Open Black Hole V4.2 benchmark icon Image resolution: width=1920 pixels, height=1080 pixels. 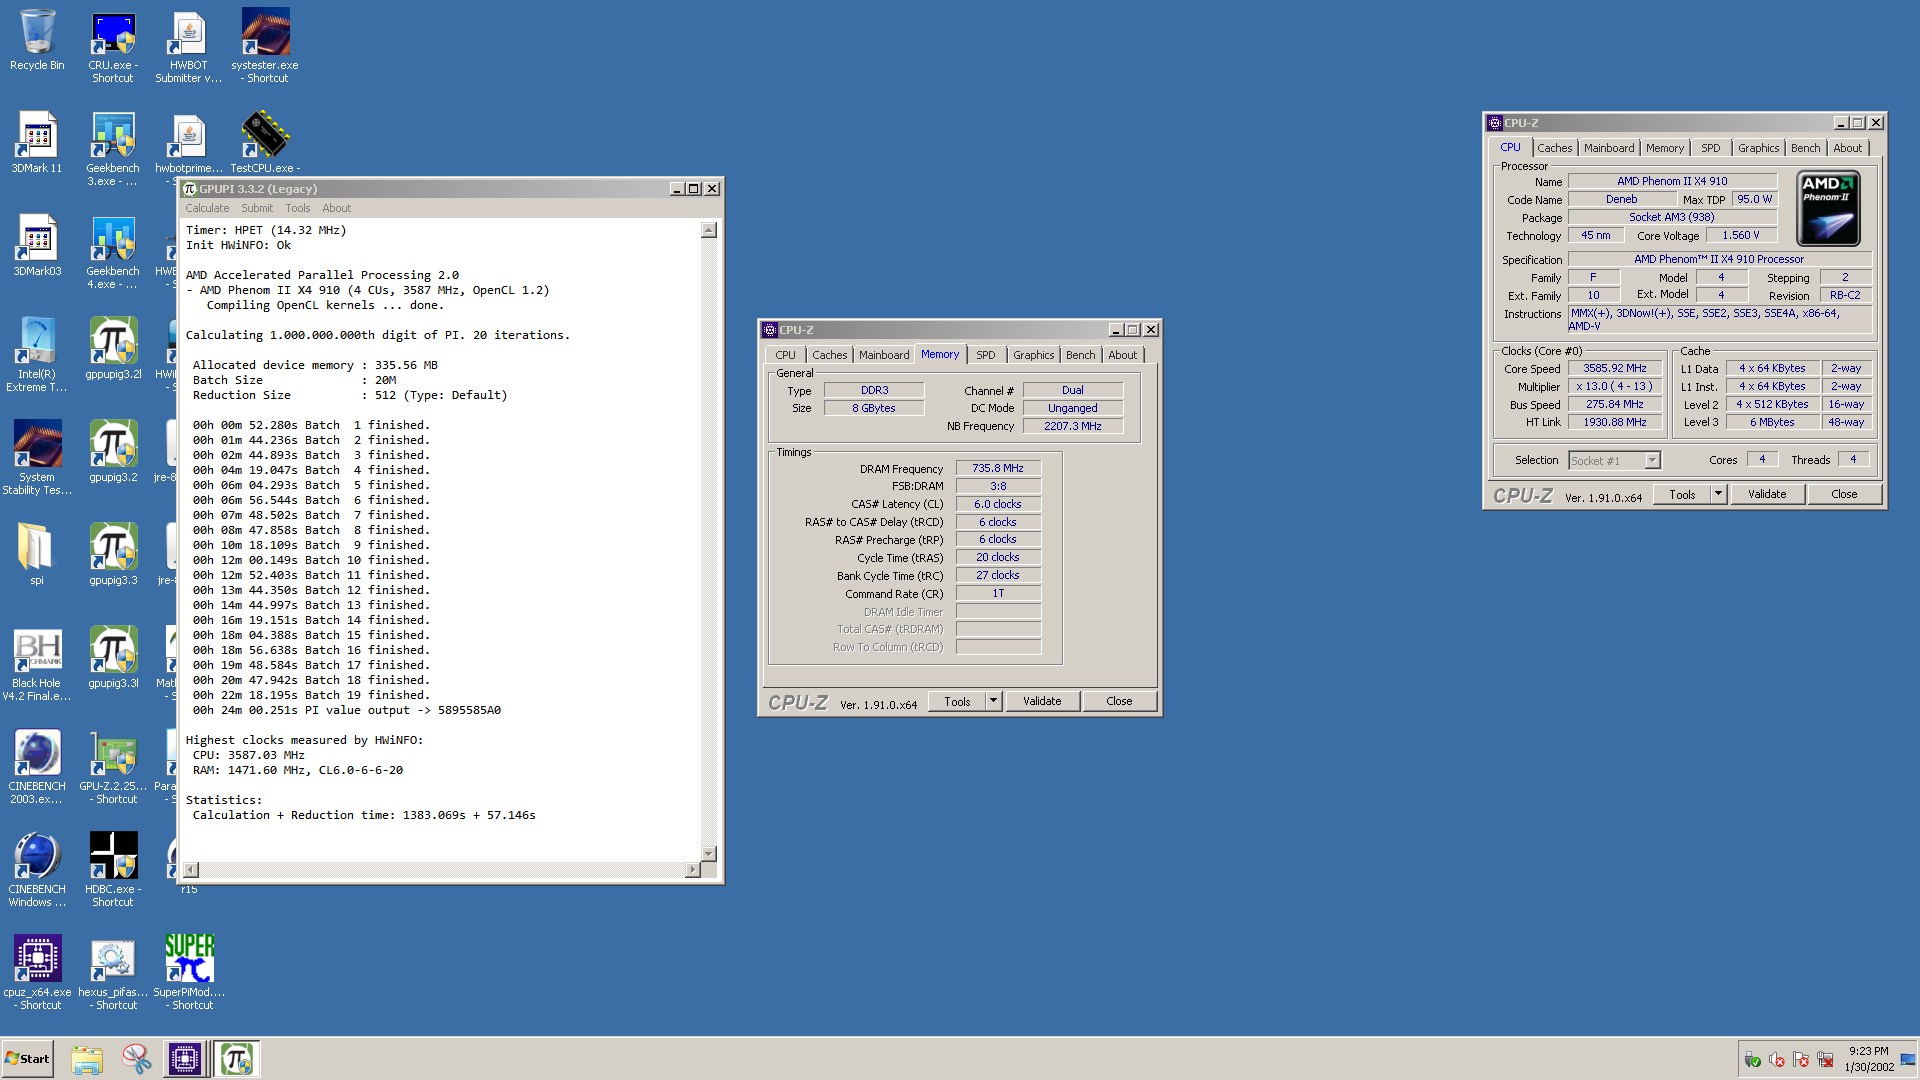[37, 664]
